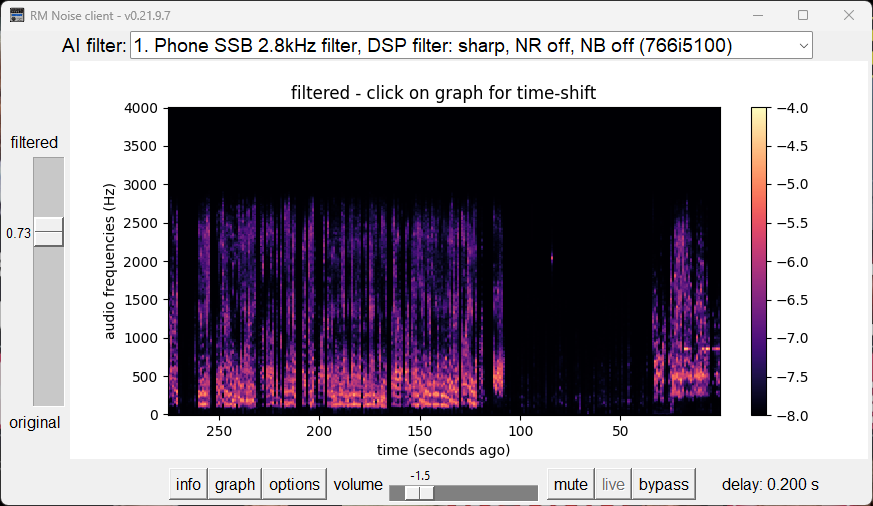Switch back to live audio
This screenshot has width=873, height=506.
coord(613,484)
